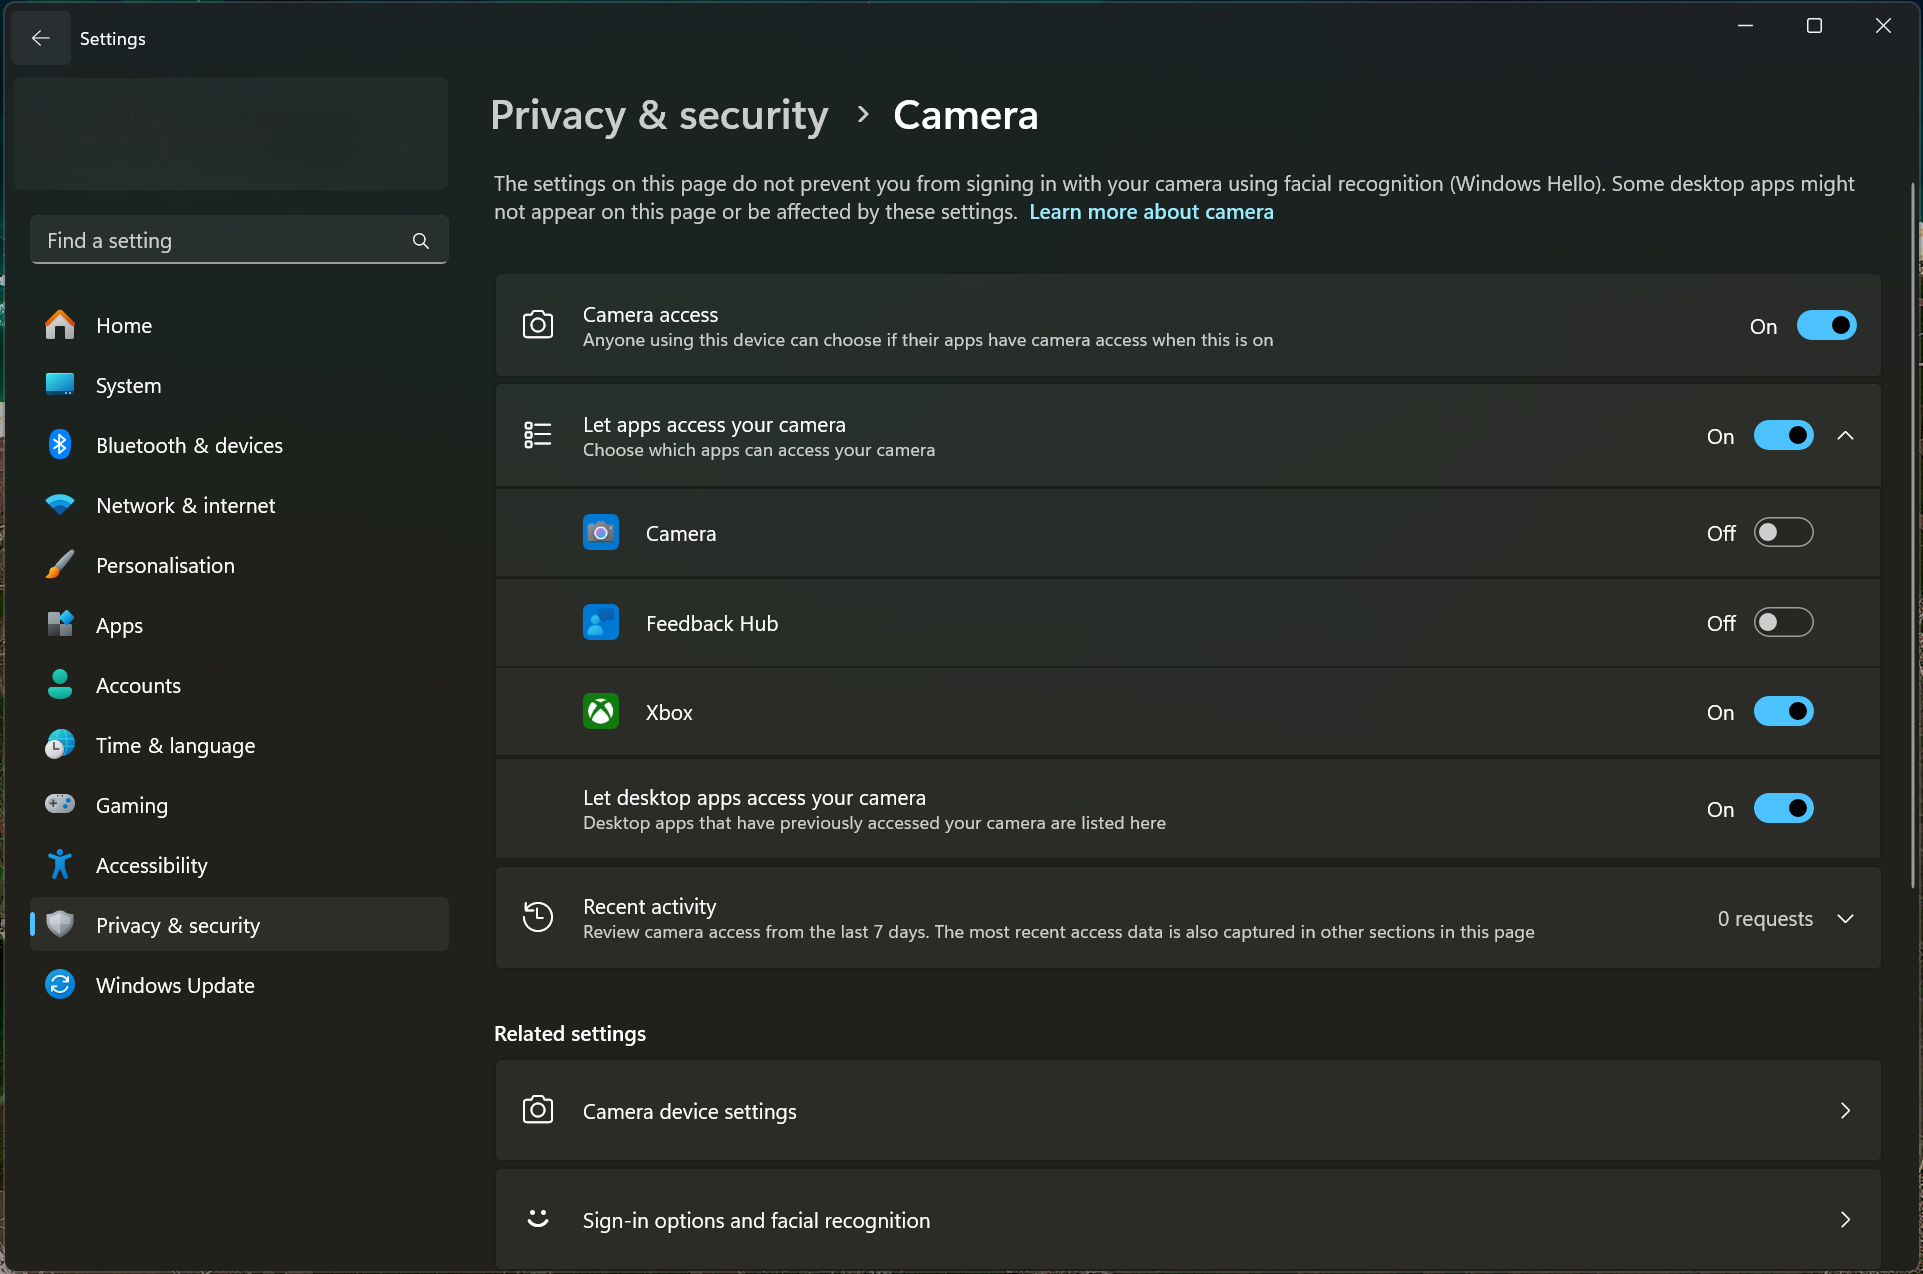
Task: Click the System icon
Action: coord(59,384)
